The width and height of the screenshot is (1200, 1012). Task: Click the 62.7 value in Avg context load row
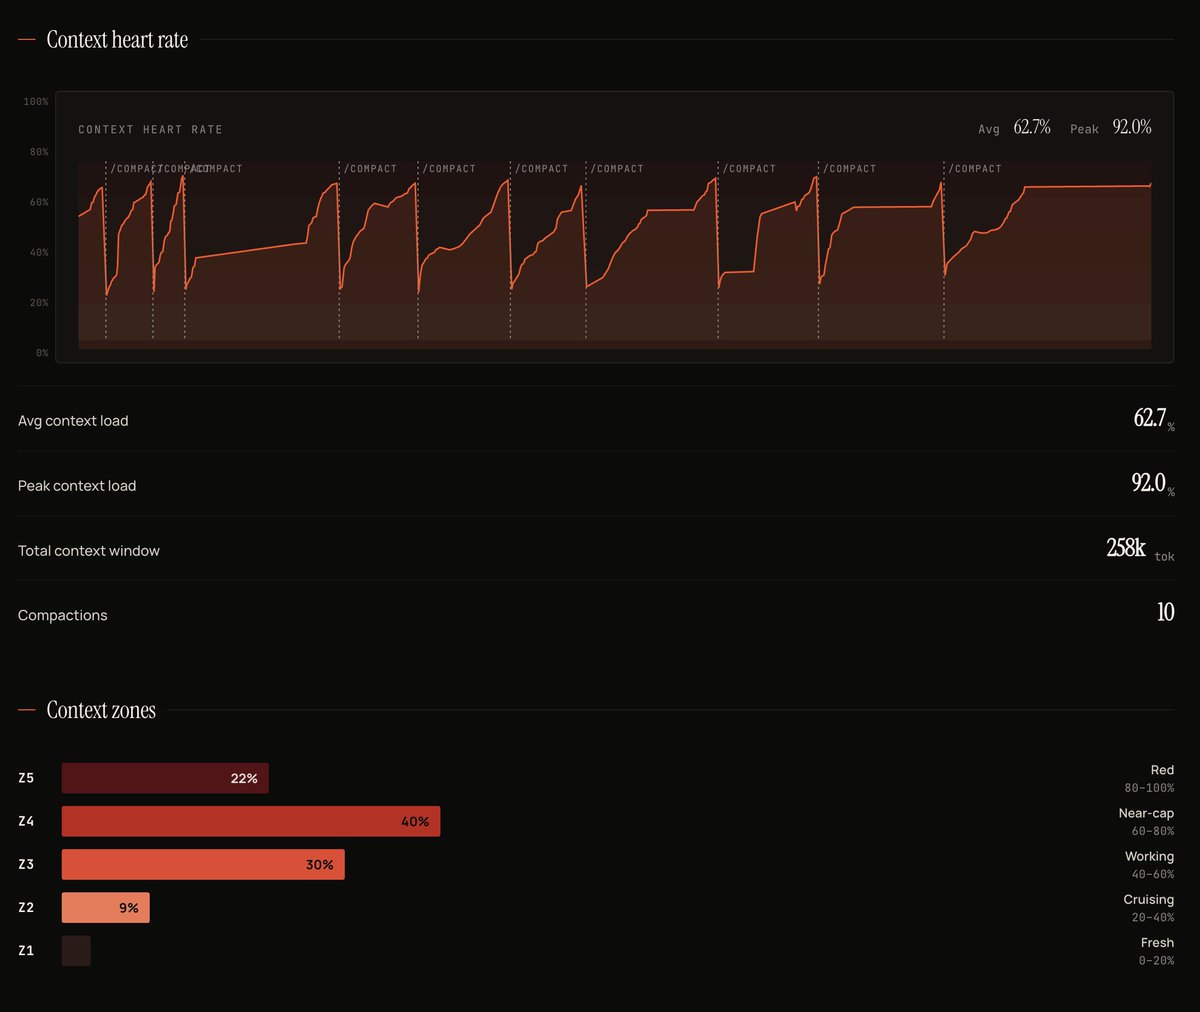coord(1150,418)
